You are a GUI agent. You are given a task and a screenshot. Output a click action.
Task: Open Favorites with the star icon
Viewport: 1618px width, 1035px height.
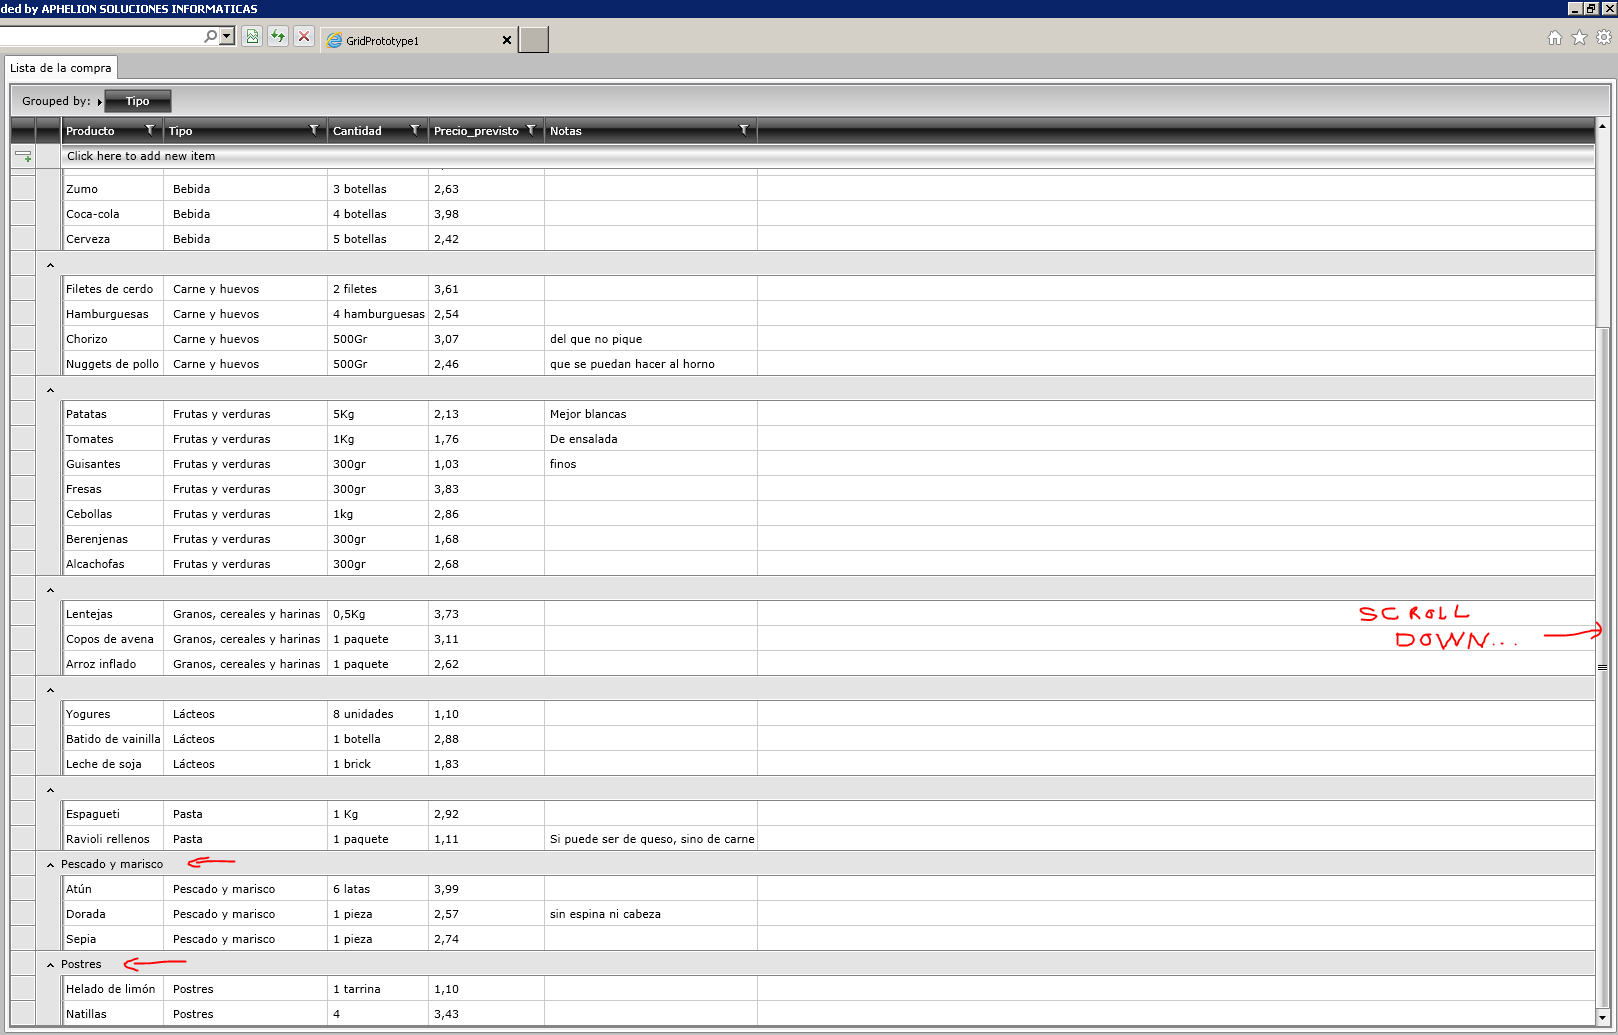1579,38
